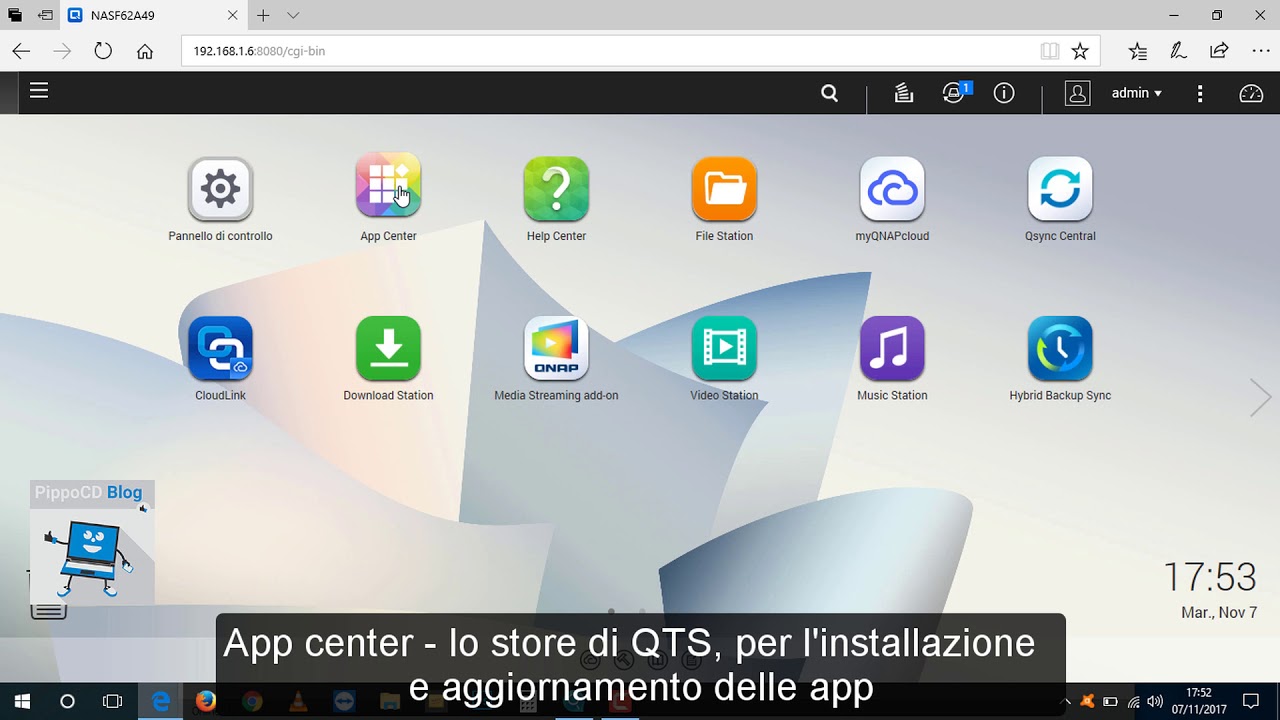Viewport: 1280px width, 720px height.
Task: Open the volume tray icon
Action: click(x=1155, y=702)
